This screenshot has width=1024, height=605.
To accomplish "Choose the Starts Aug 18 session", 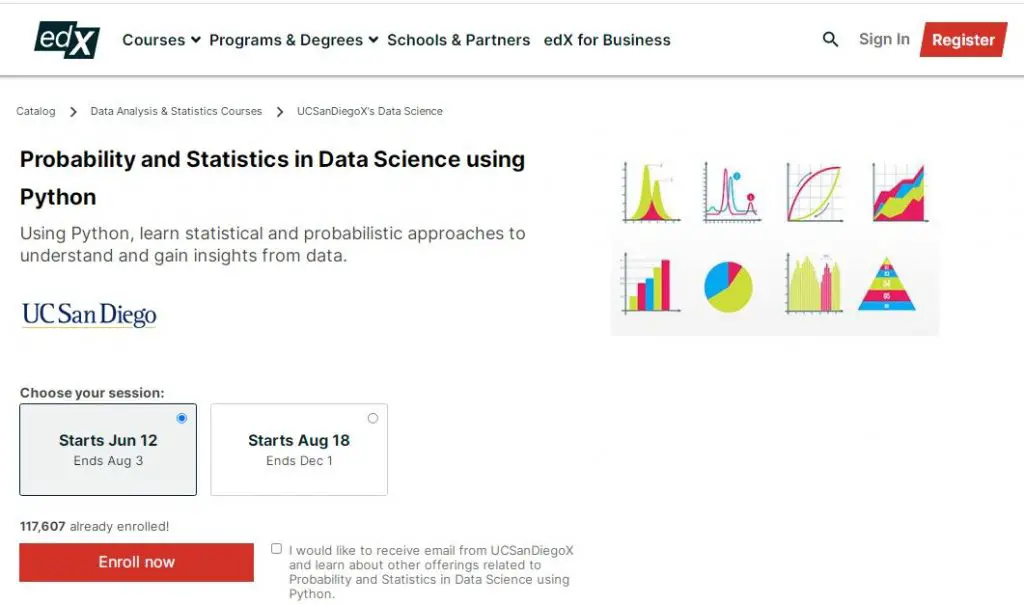I will click(299, 449).
